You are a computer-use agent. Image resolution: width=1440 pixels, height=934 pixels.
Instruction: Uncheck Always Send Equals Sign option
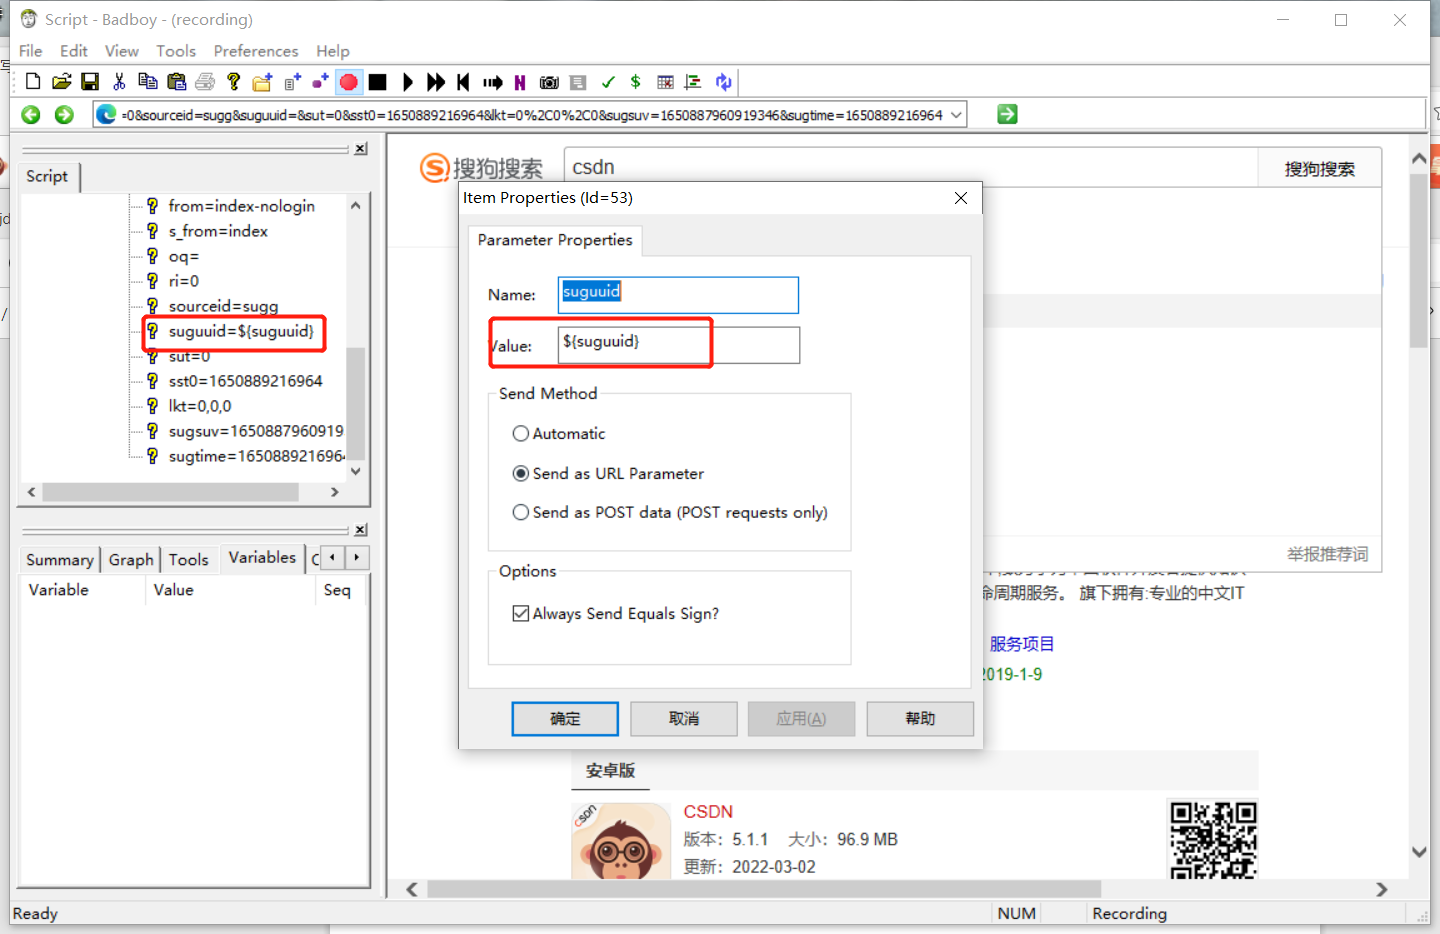pyautogui.click(x=520, y=613)
